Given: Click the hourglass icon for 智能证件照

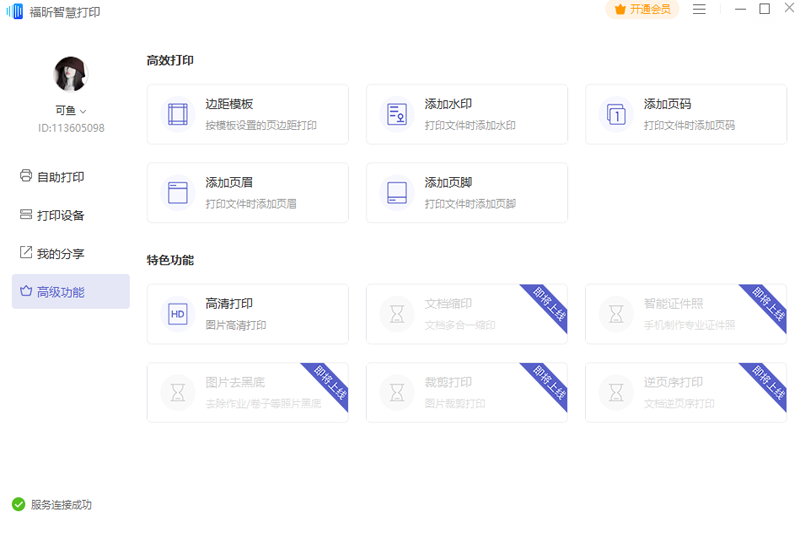Looking at the screenshot, I should [616, 314].
